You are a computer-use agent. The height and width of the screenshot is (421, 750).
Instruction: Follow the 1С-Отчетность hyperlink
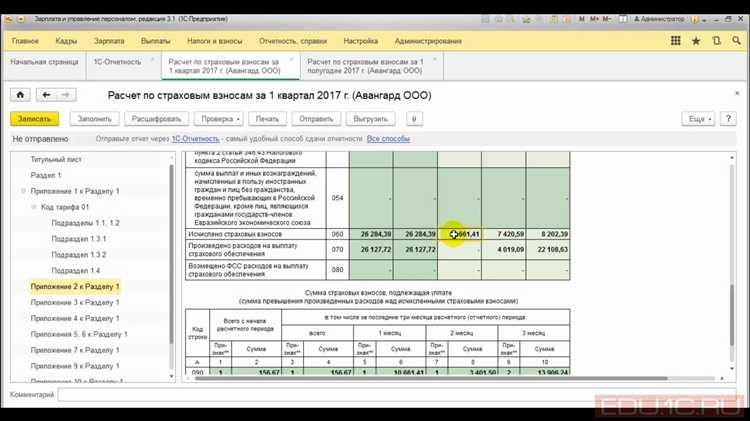click(195, 139)
